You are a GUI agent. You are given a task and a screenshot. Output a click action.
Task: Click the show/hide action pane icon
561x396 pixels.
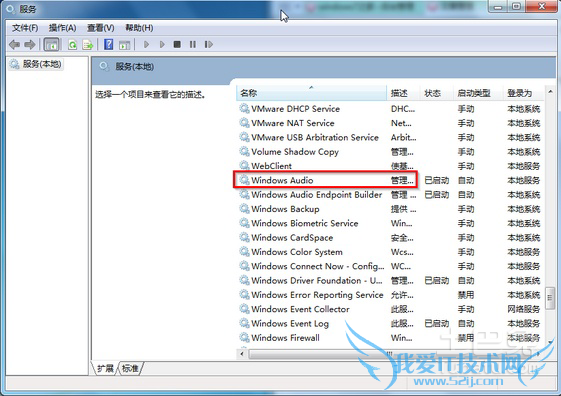point(125,45)
